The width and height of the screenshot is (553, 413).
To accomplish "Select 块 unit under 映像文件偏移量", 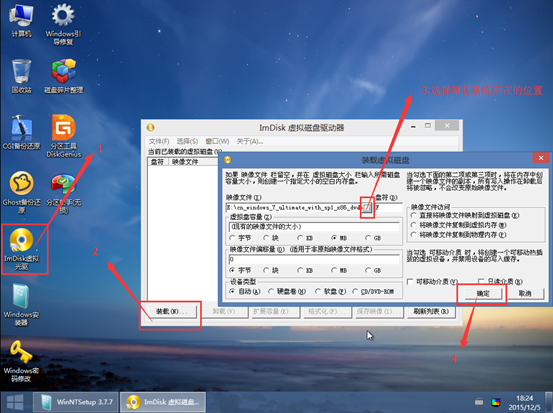I will pos(271,271).
